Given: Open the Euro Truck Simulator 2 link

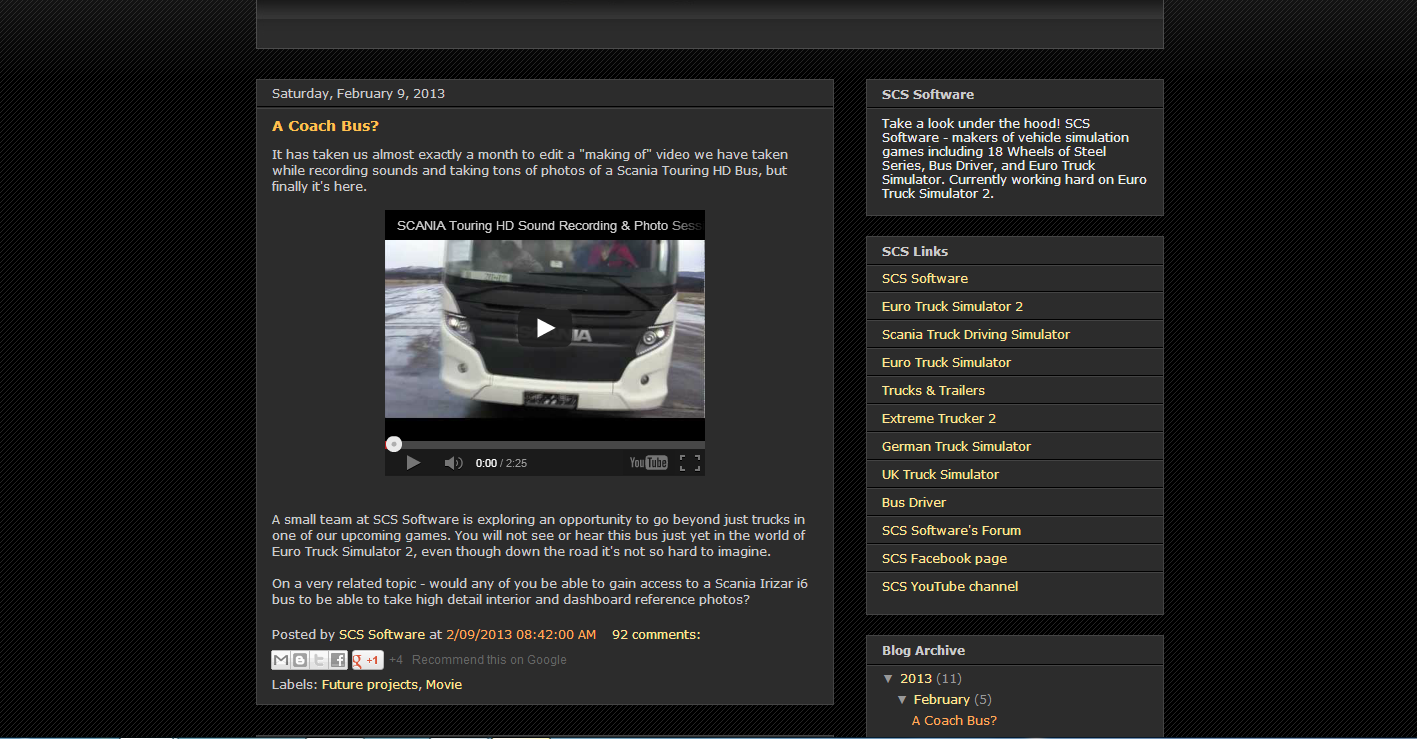Looking at the screenshot, I should pyautogui.click(x=952, y=306).
